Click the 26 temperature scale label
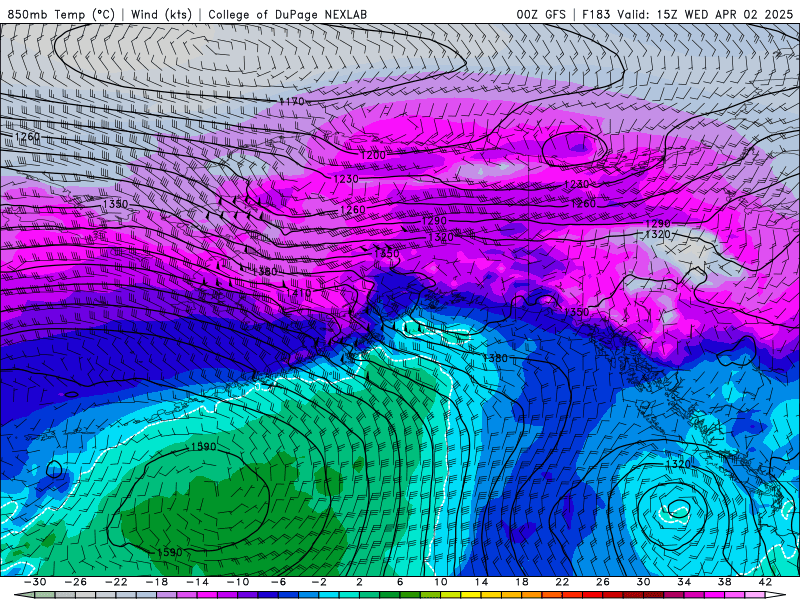The width and height of the screenshot is (800, 600). click(603, 582)
